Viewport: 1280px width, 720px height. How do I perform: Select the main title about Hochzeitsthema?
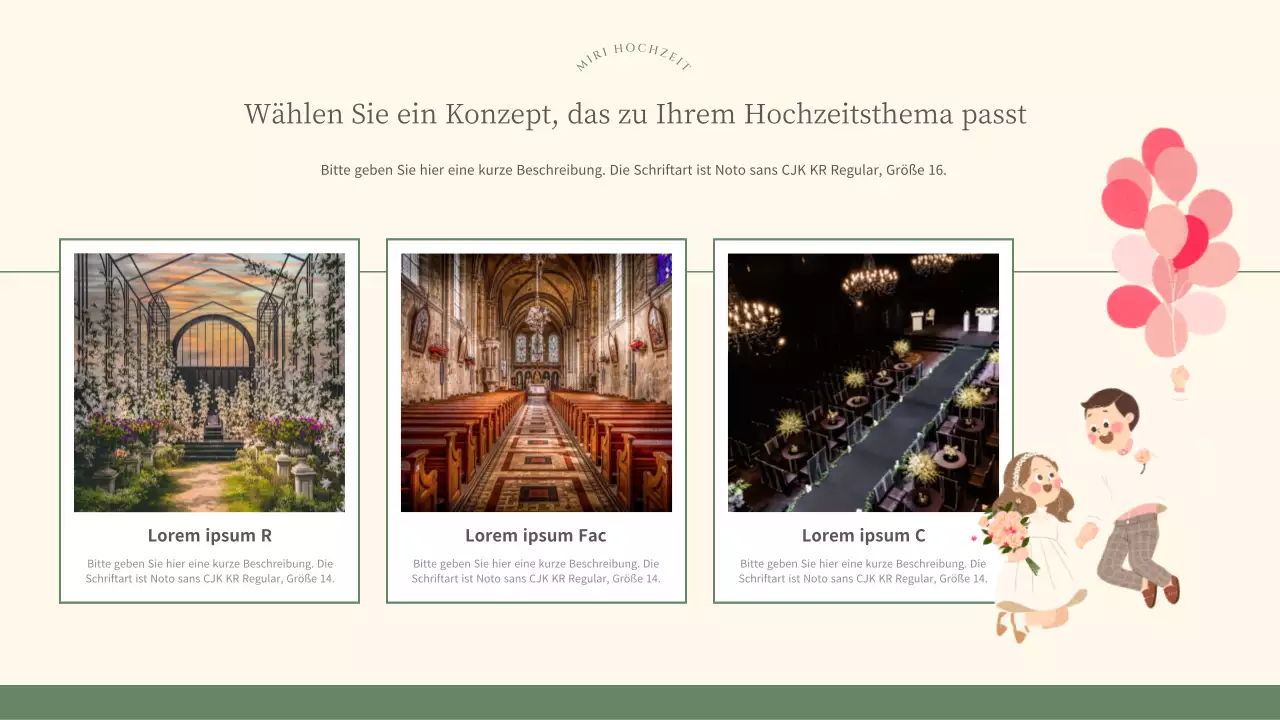coord(634,113)
